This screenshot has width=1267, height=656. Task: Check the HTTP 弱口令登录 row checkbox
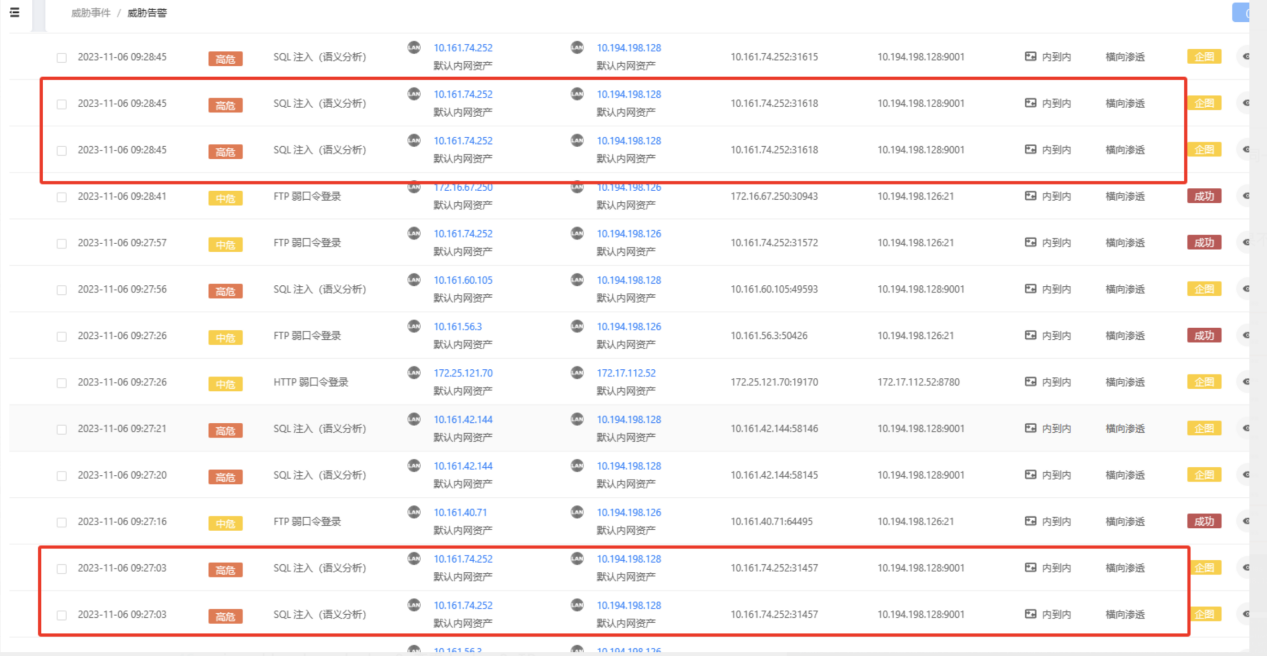pos(62,383)
